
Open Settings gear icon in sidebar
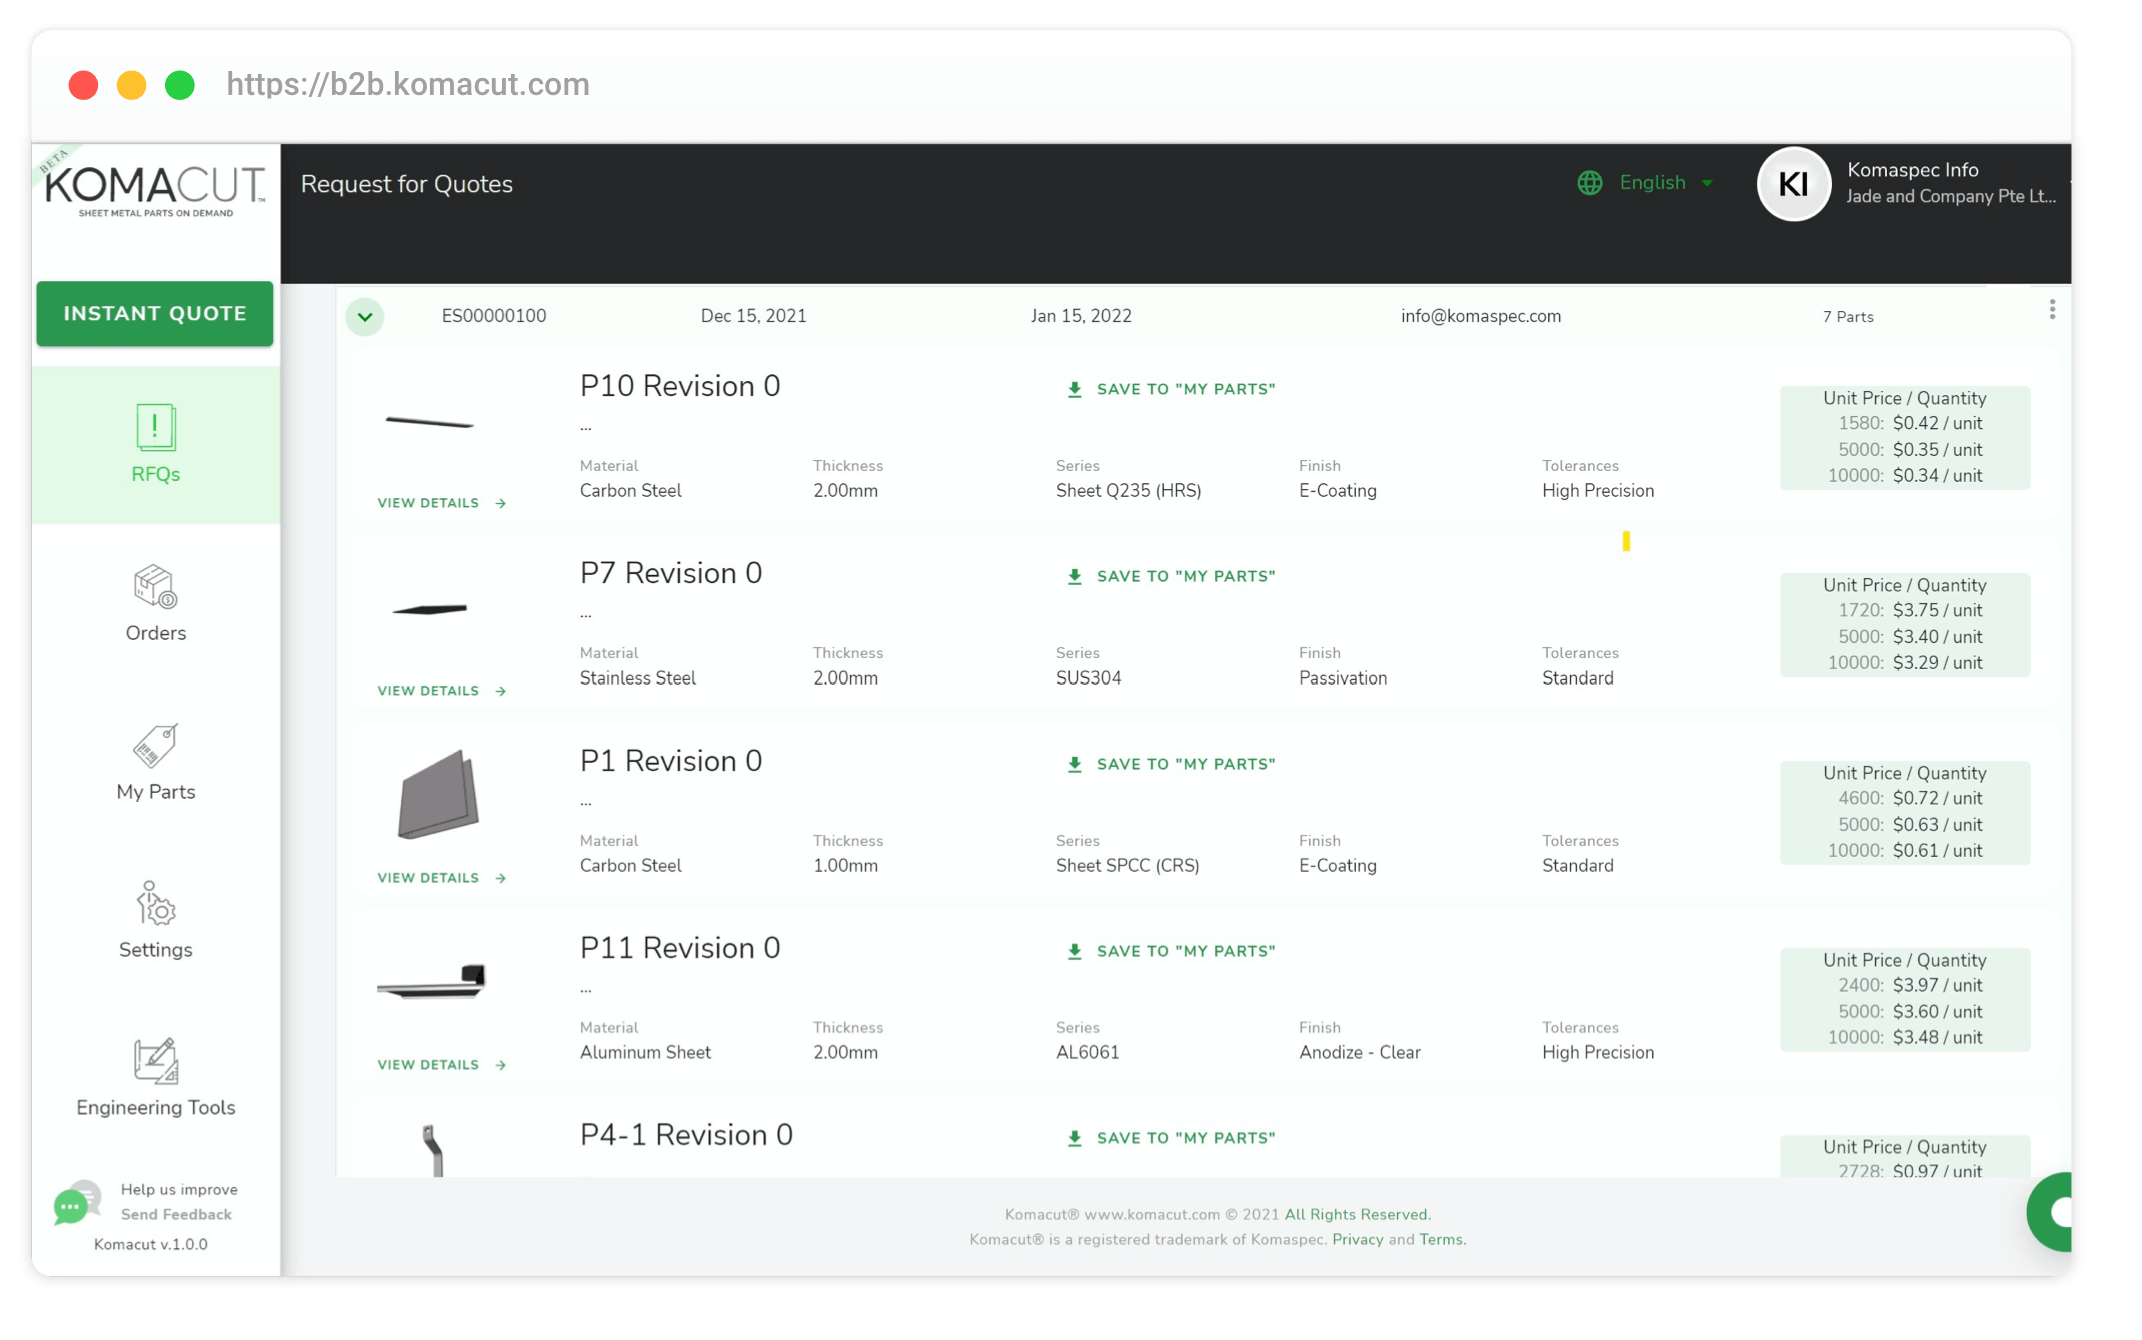point(155,904)
